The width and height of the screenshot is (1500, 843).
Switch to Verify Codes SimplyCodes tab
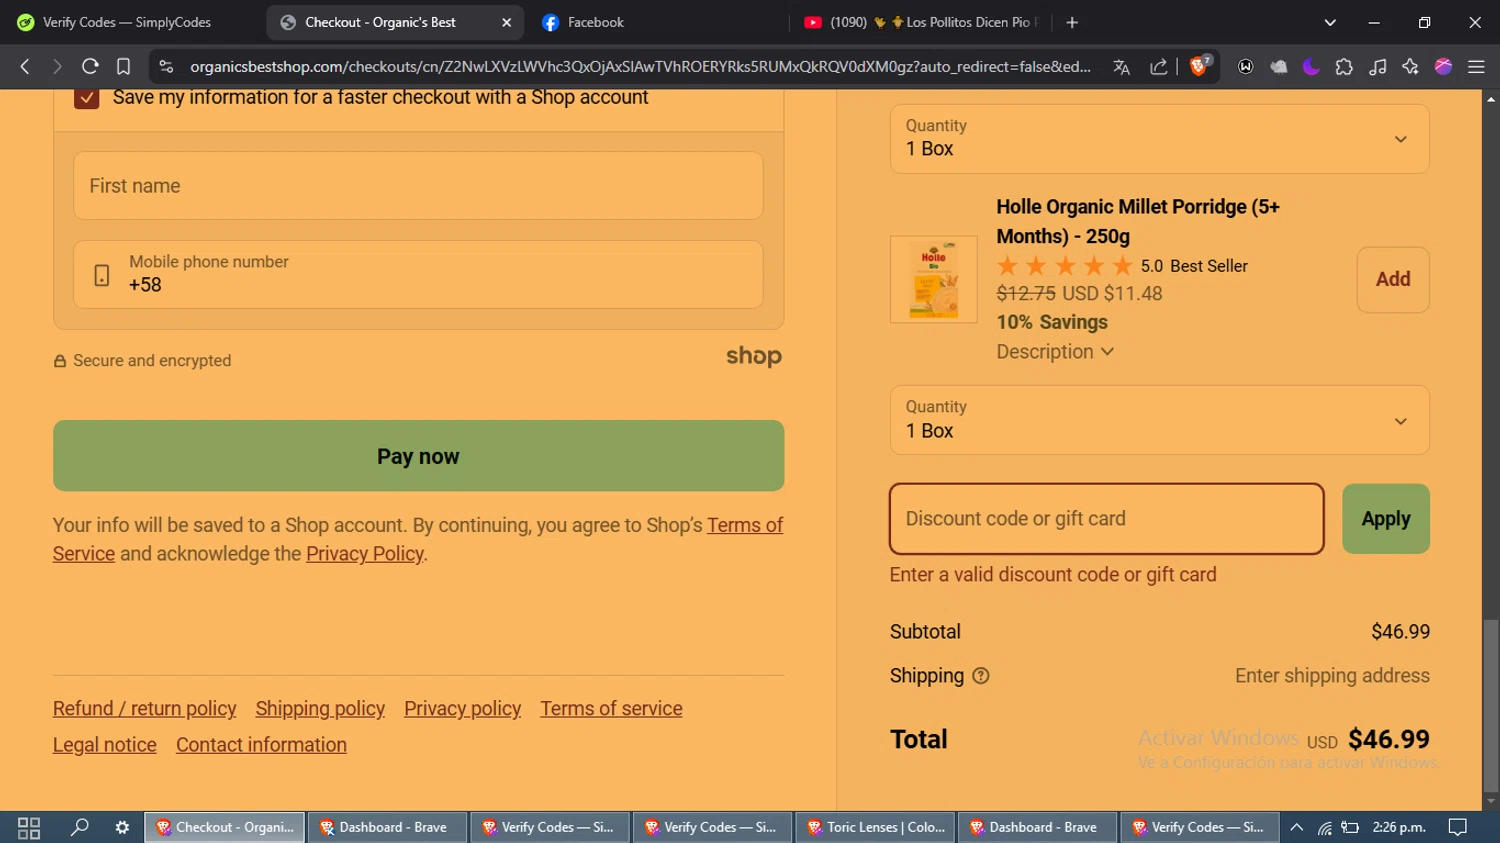point(126,22)
